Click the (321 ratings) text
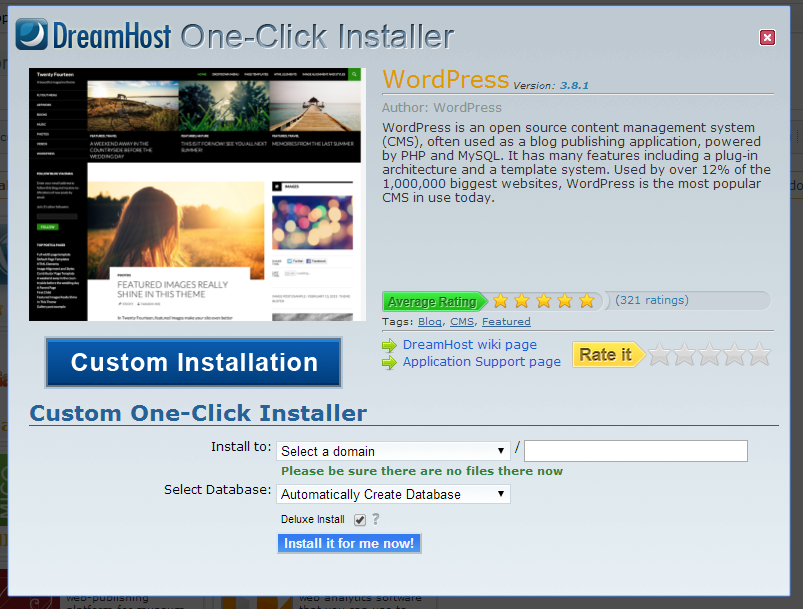This screenshot has height=609, width=803. tap(652, 300)
